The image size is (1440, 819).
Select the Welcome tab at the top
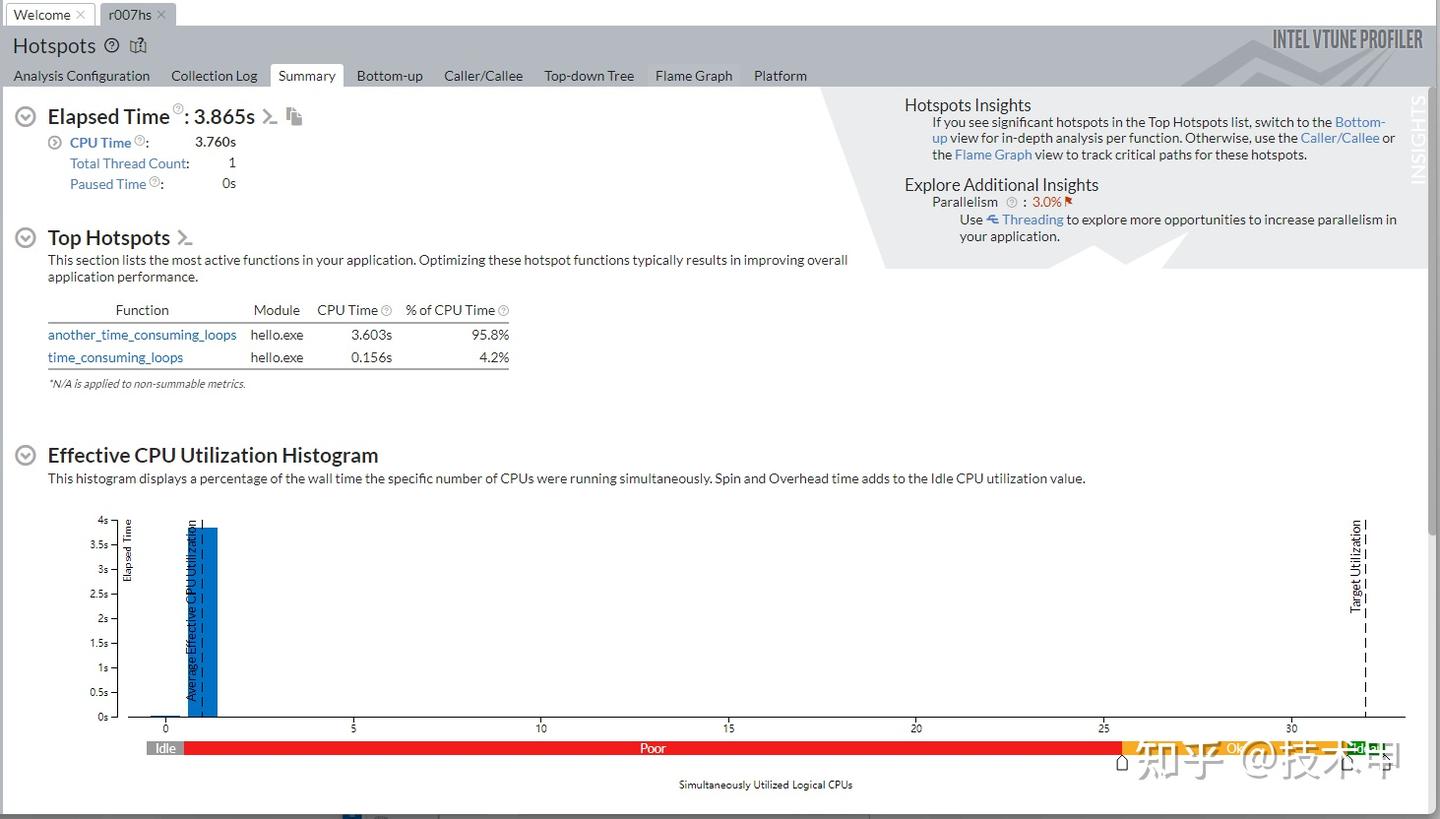pos(43,14)
